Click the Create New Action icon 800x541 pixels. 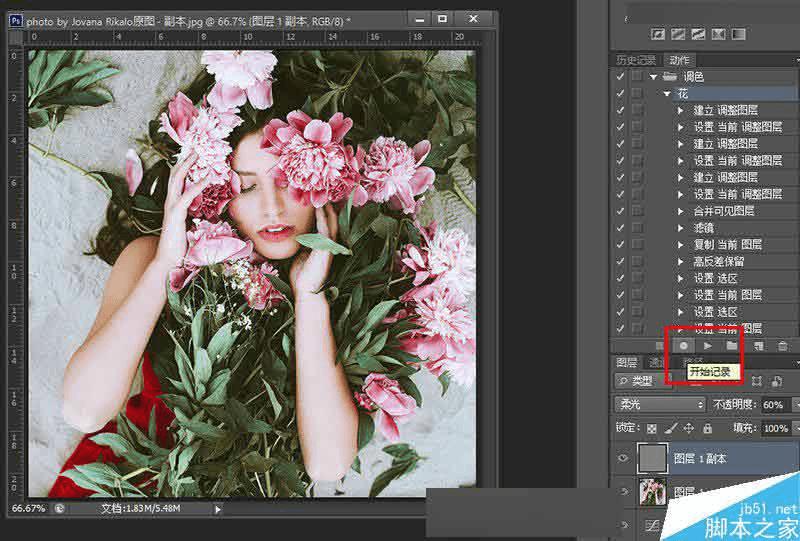coord(757,346)
